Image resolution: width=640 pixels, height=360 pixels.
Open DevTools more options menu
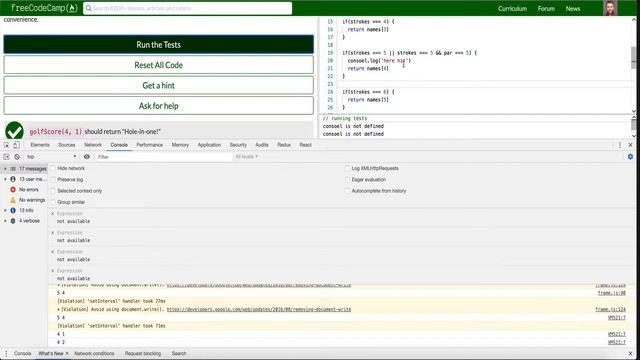[620, 145]
